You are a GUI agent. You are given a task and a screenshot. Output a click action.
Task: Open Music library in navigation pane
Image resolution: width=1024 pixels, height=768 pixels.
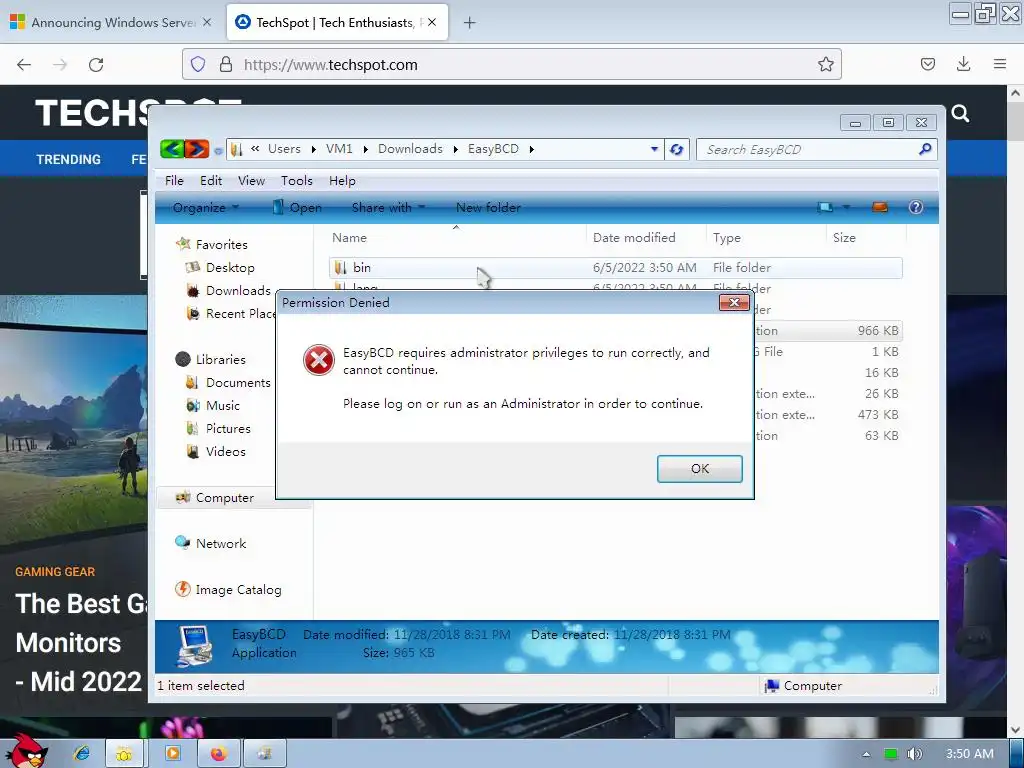click(223, 406)
